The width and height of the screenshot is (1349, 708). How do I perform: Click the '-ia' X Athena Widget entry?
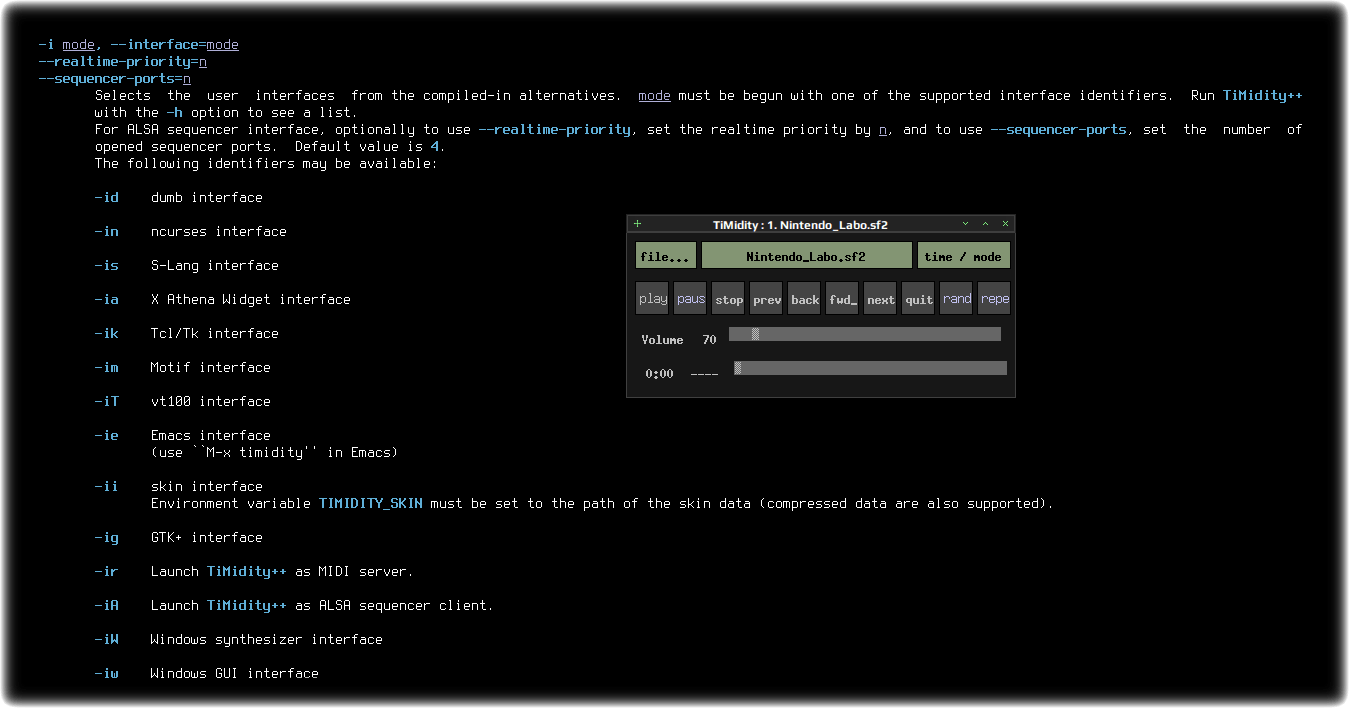click(223, 299)
